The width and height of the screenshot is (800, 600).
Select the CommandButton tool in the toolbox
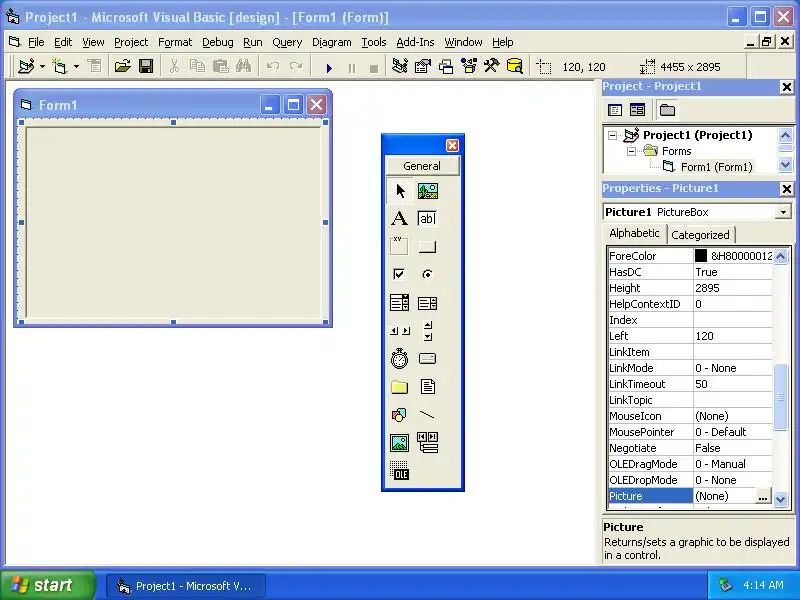(x=428, y=247)
